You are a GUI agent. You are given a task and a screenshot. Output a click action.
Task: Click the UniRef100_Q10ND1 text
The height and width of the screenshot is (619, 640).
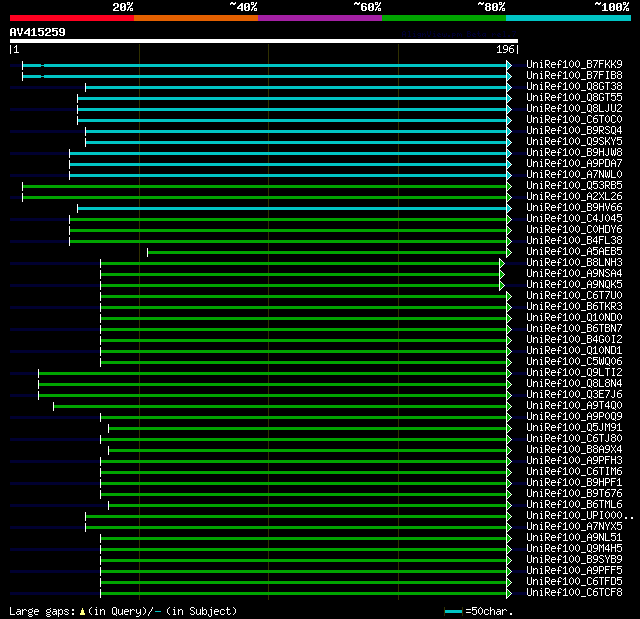[574, 351]
